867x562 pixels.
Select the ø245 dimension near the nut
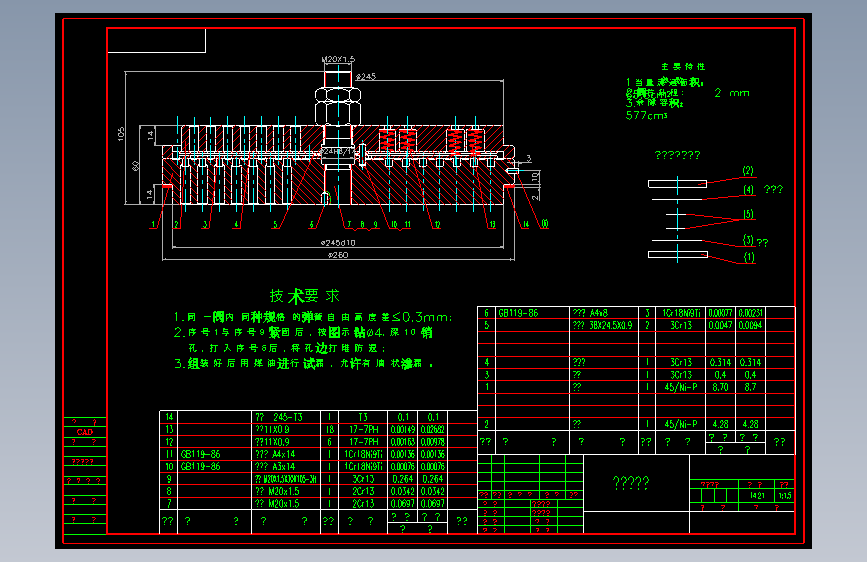tap(365, 76)
